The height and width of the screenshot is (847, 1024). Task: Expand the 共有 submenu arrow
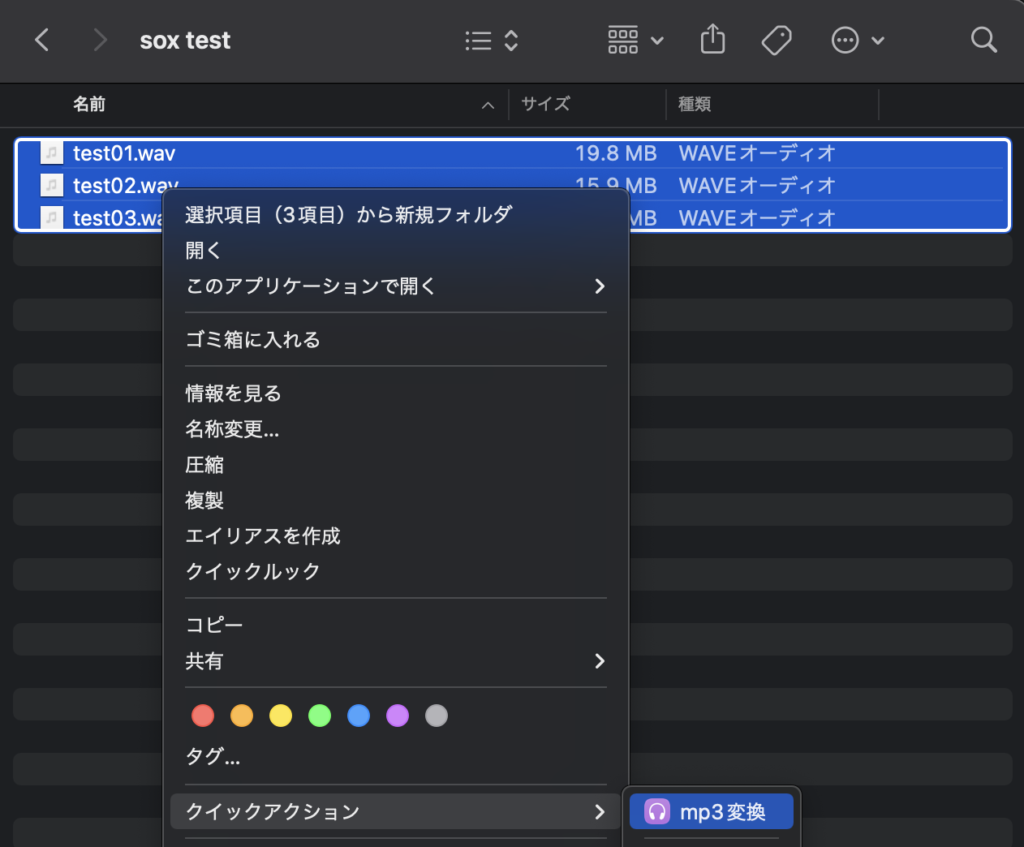click(599, 661)
